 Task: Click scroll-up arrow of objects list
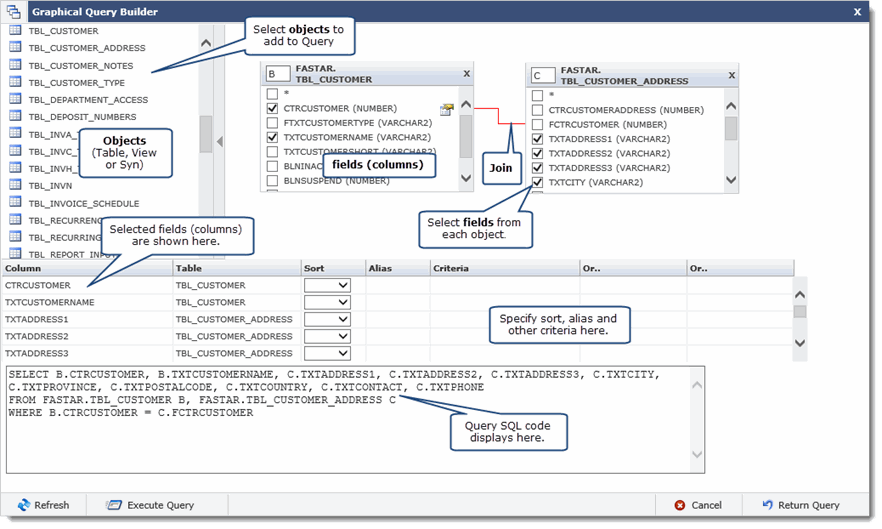pyautogui.click(x=206, y=43)
